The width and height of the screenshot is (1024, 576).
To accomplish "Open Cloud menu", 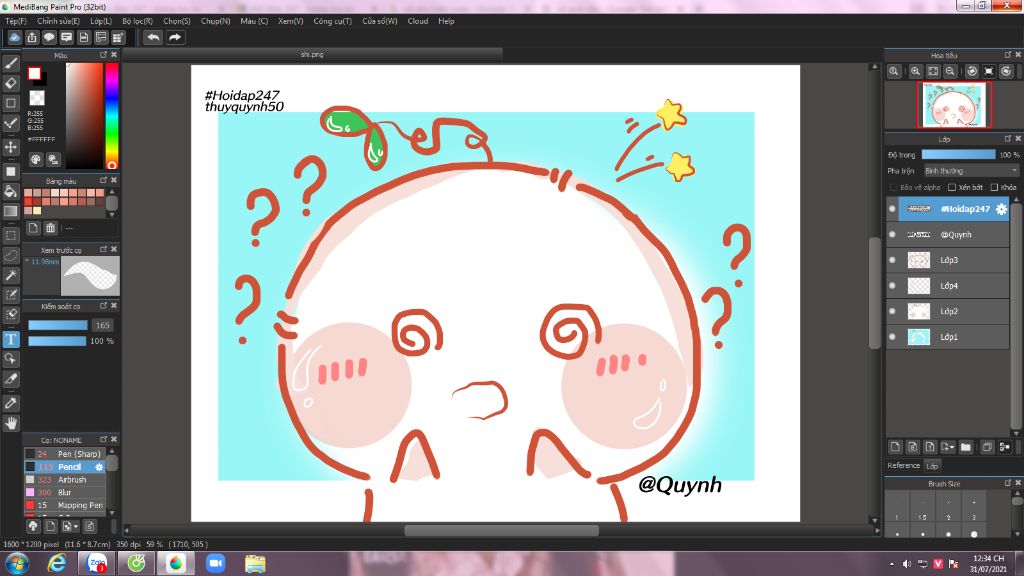I will pos(418,21).
